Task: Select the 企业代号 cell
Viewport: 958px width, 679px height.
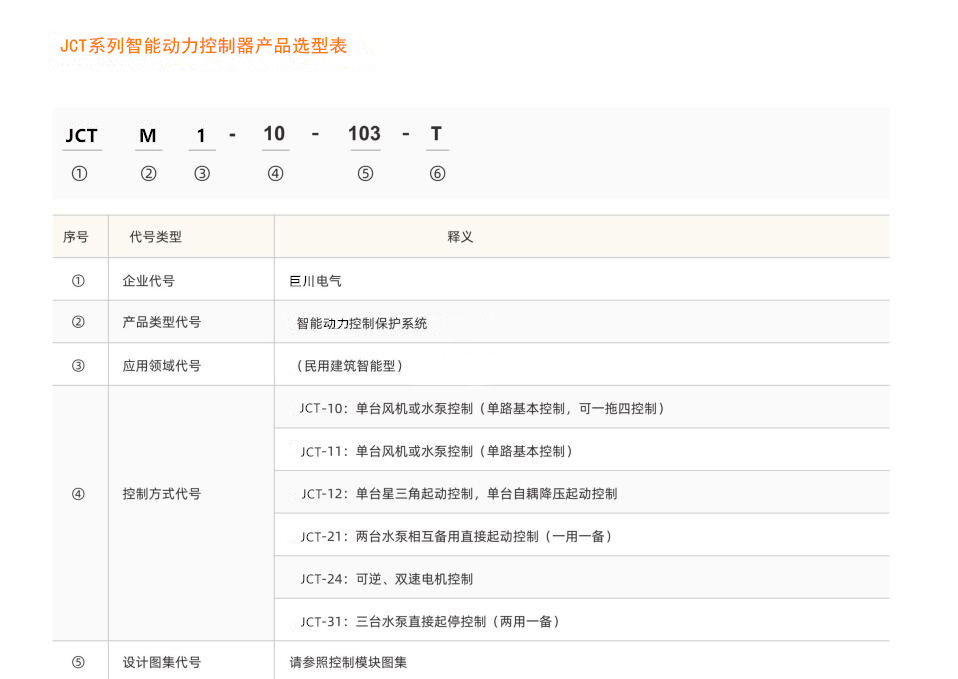Action: 148,281
